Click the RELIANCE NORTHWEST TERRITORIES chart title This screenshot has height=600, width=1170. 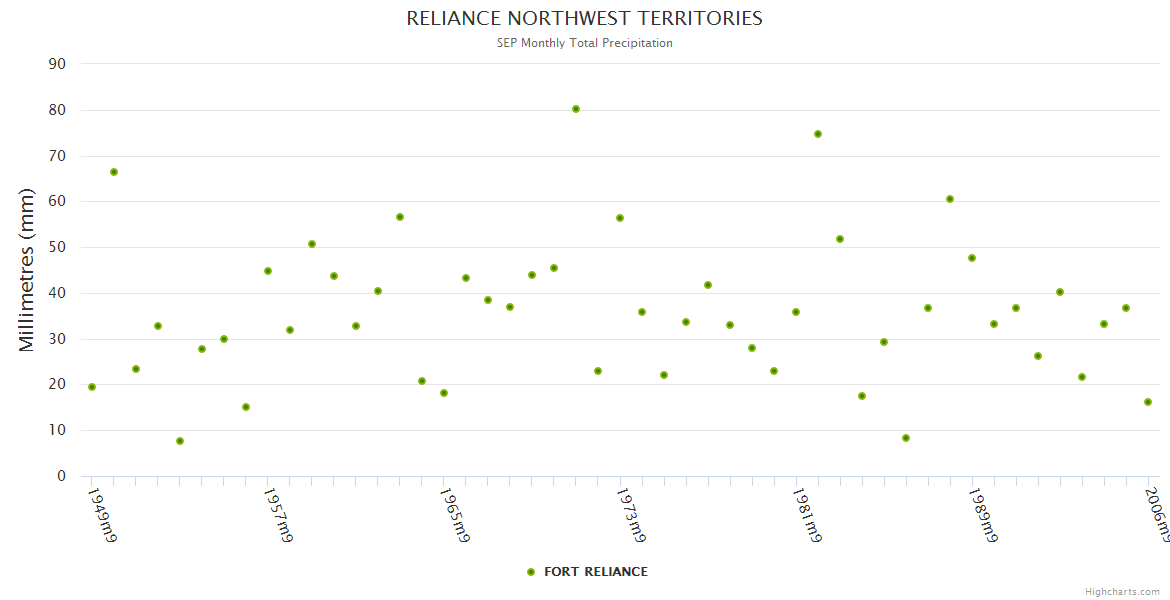click(x=584, y=18)
